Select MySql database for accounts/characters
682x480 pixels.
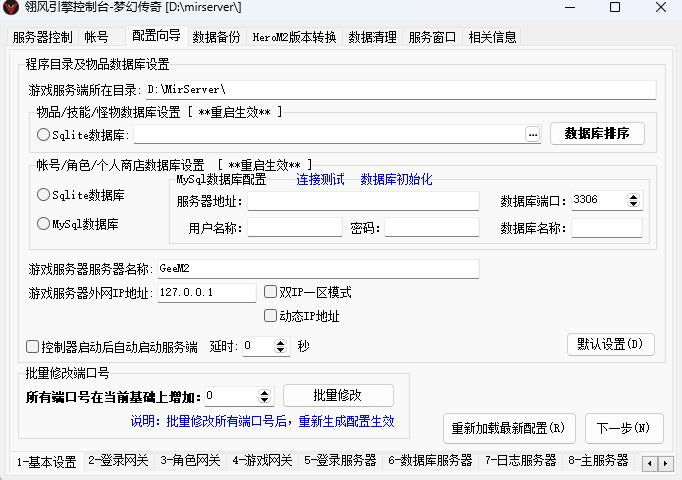43,224
